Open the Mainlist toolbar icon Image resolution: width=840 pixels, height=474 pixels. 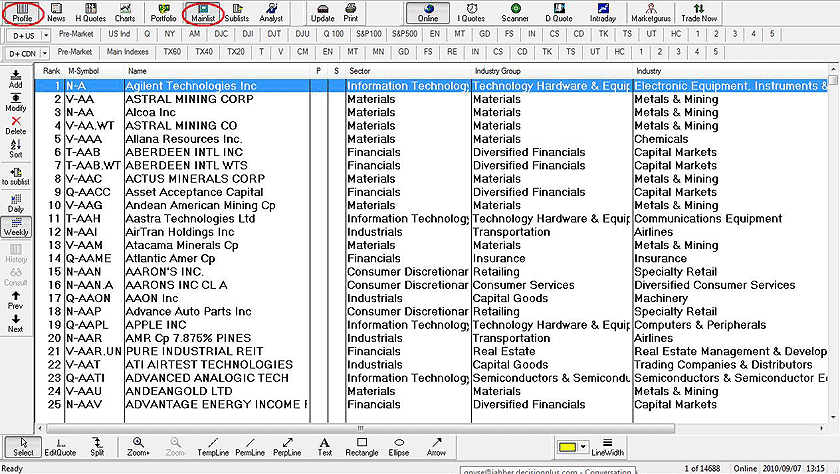tap(203, 12)
